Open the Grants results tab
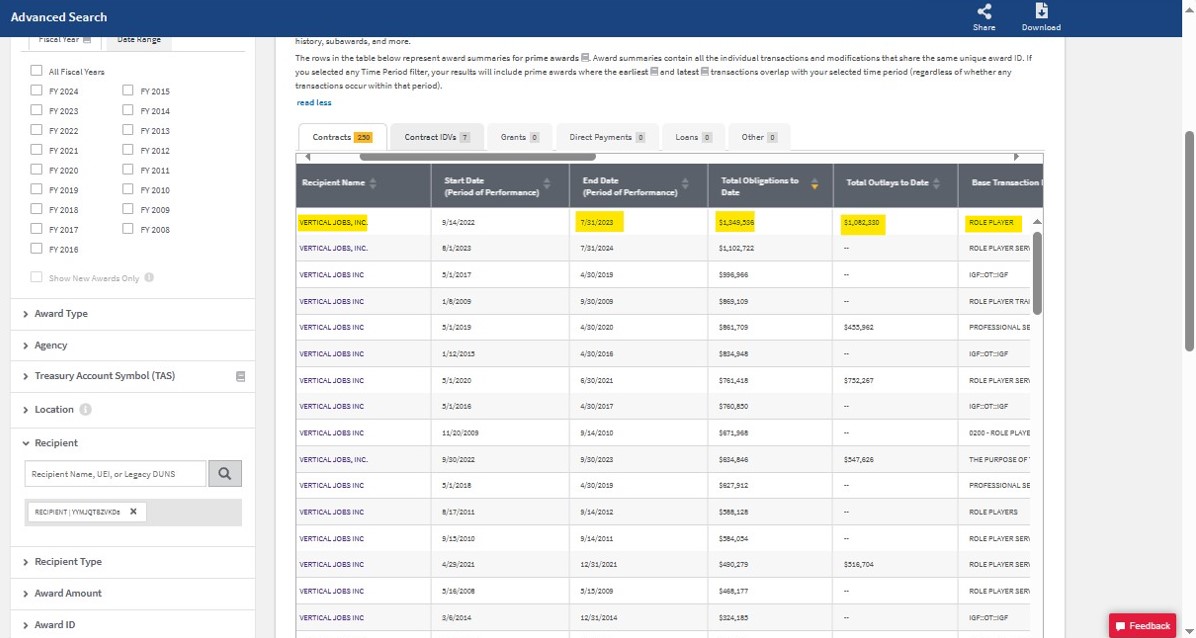The height and width of the screenshot is (638, 1196). pos(519,137)
